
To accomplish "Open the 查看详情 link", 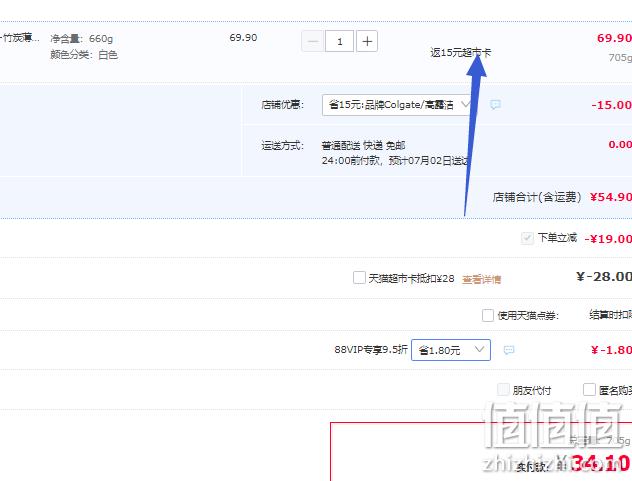I will coord(481,279).
